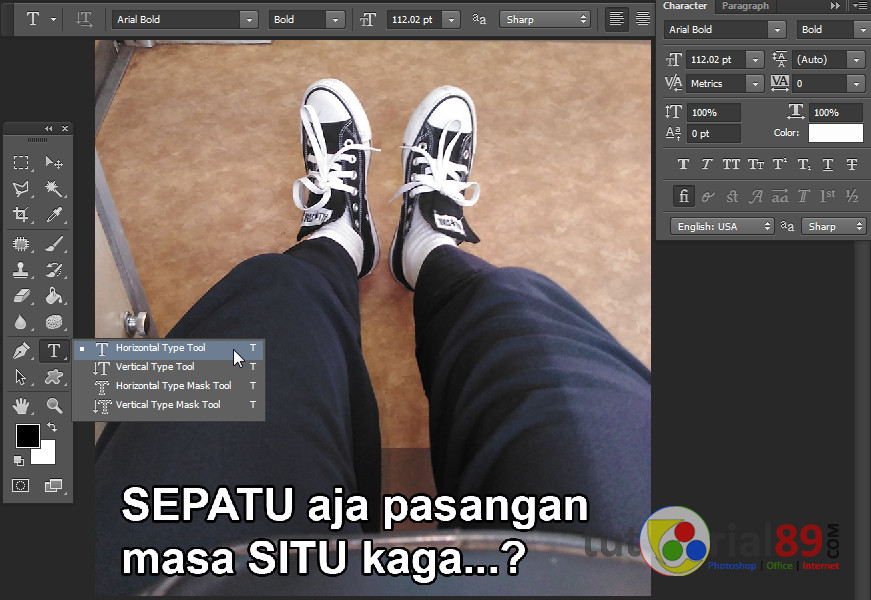Toggle All Caps style

pos(731,164)
